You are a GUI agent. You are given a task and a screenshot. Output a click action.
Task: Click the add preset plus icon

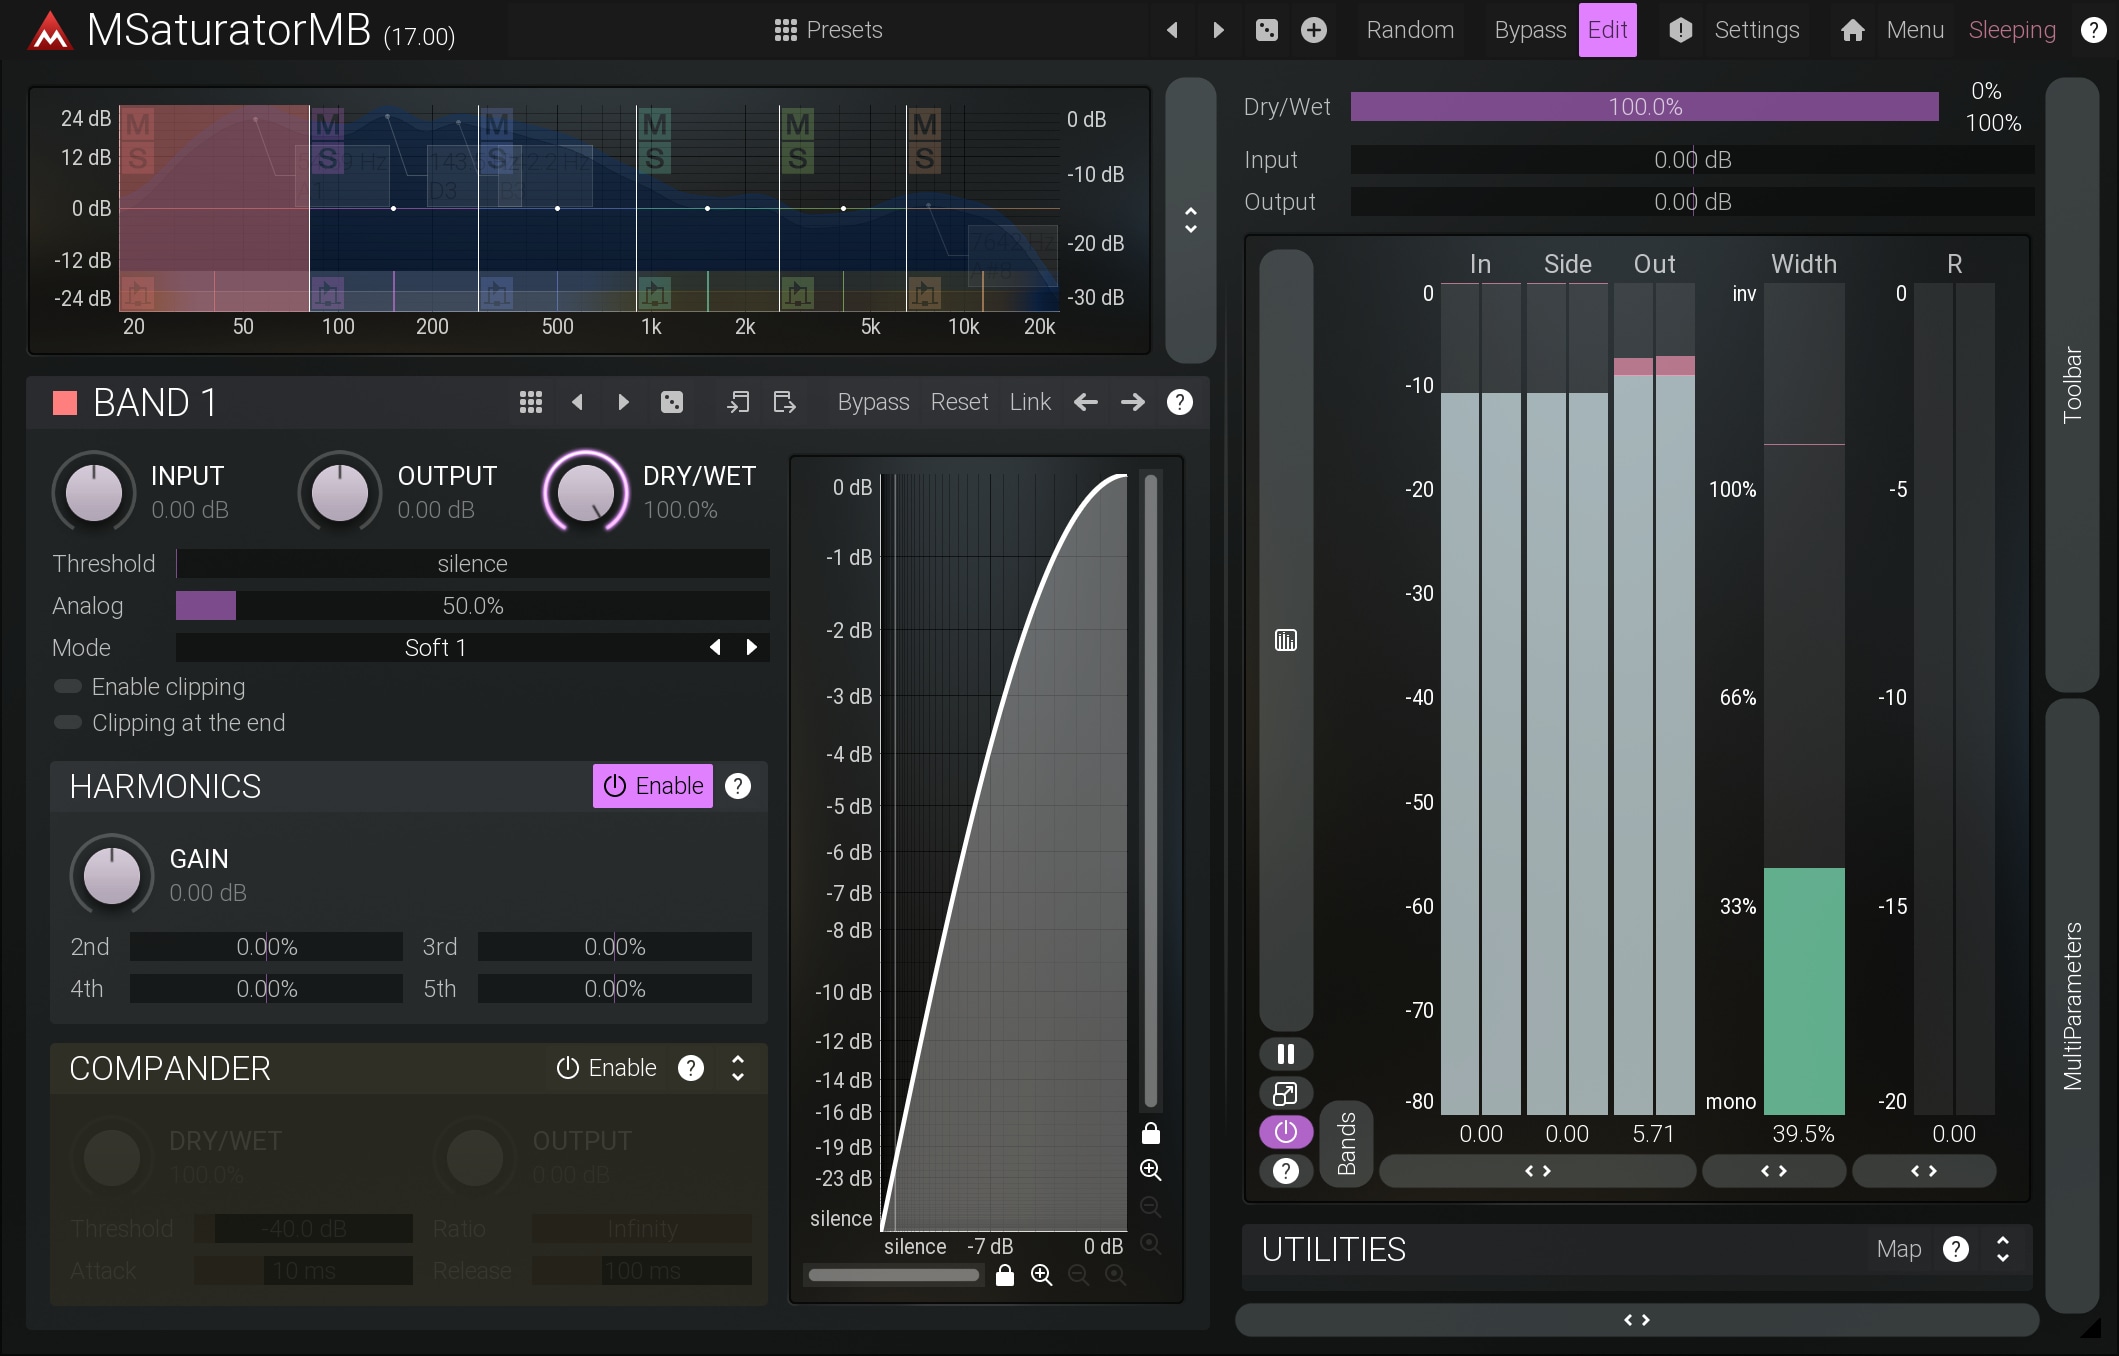pos(1314,30)
